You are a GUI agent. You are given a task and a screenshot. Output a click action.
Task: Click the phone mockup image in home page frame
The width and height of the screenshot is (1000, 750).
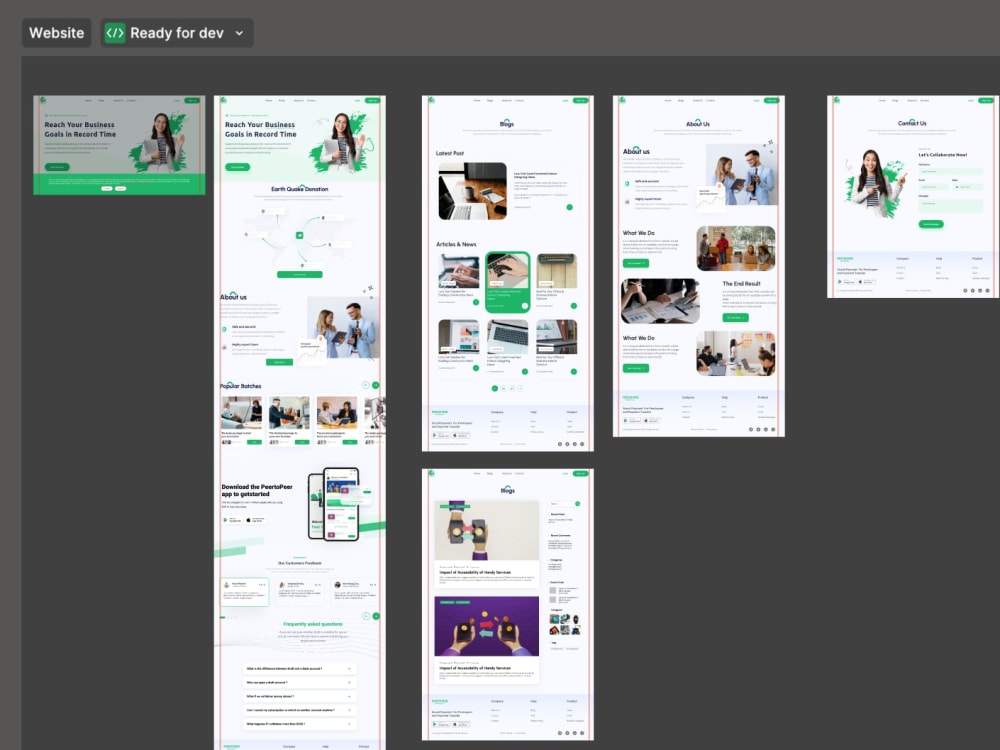(334, 504)
